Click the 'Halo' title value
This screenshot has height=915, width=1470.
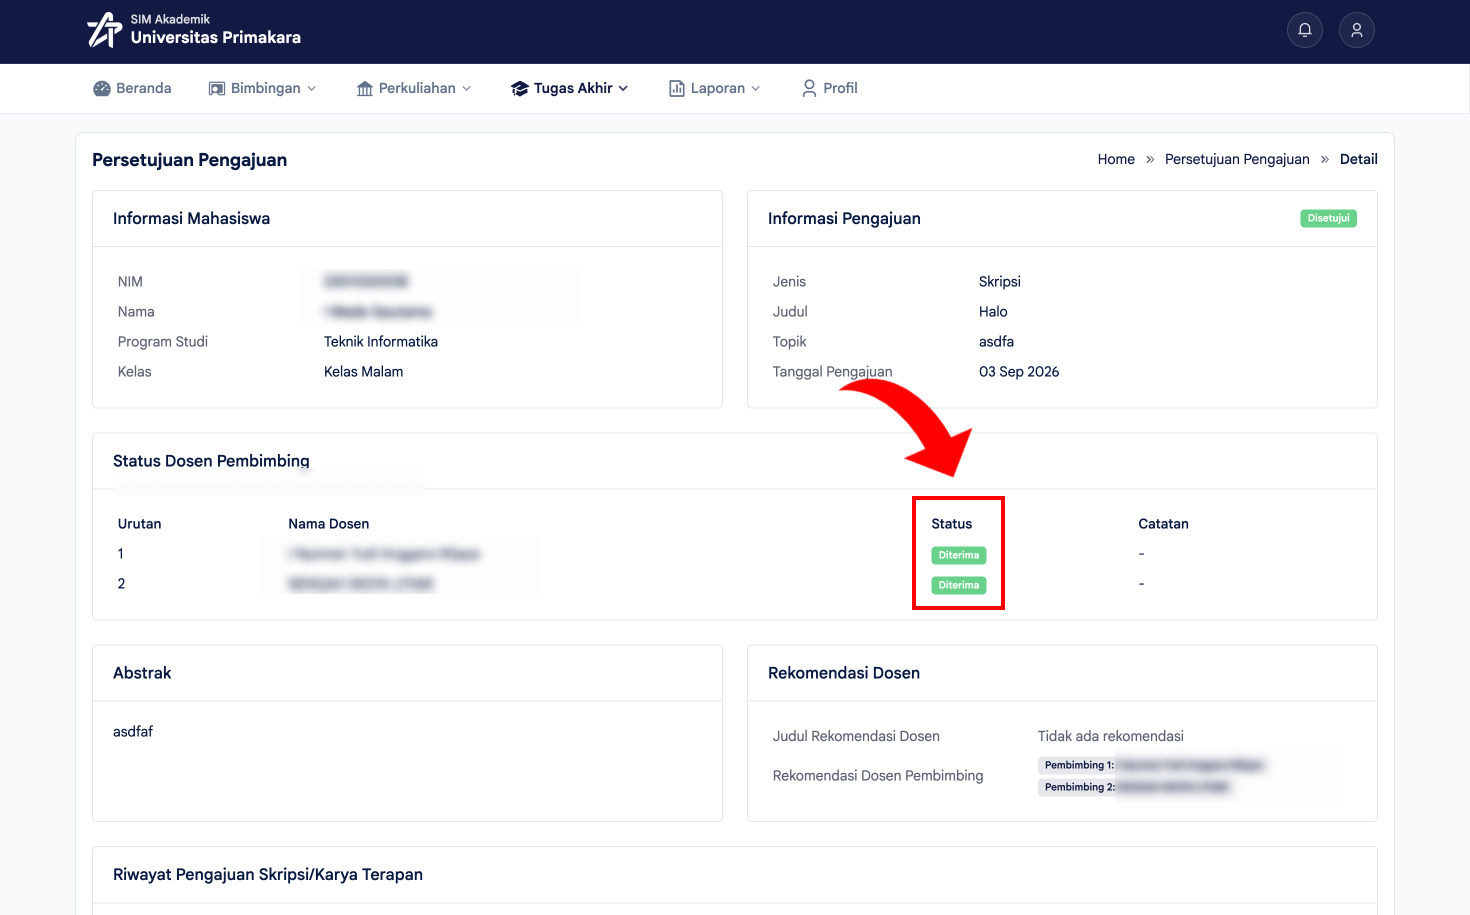click(993, 312)
